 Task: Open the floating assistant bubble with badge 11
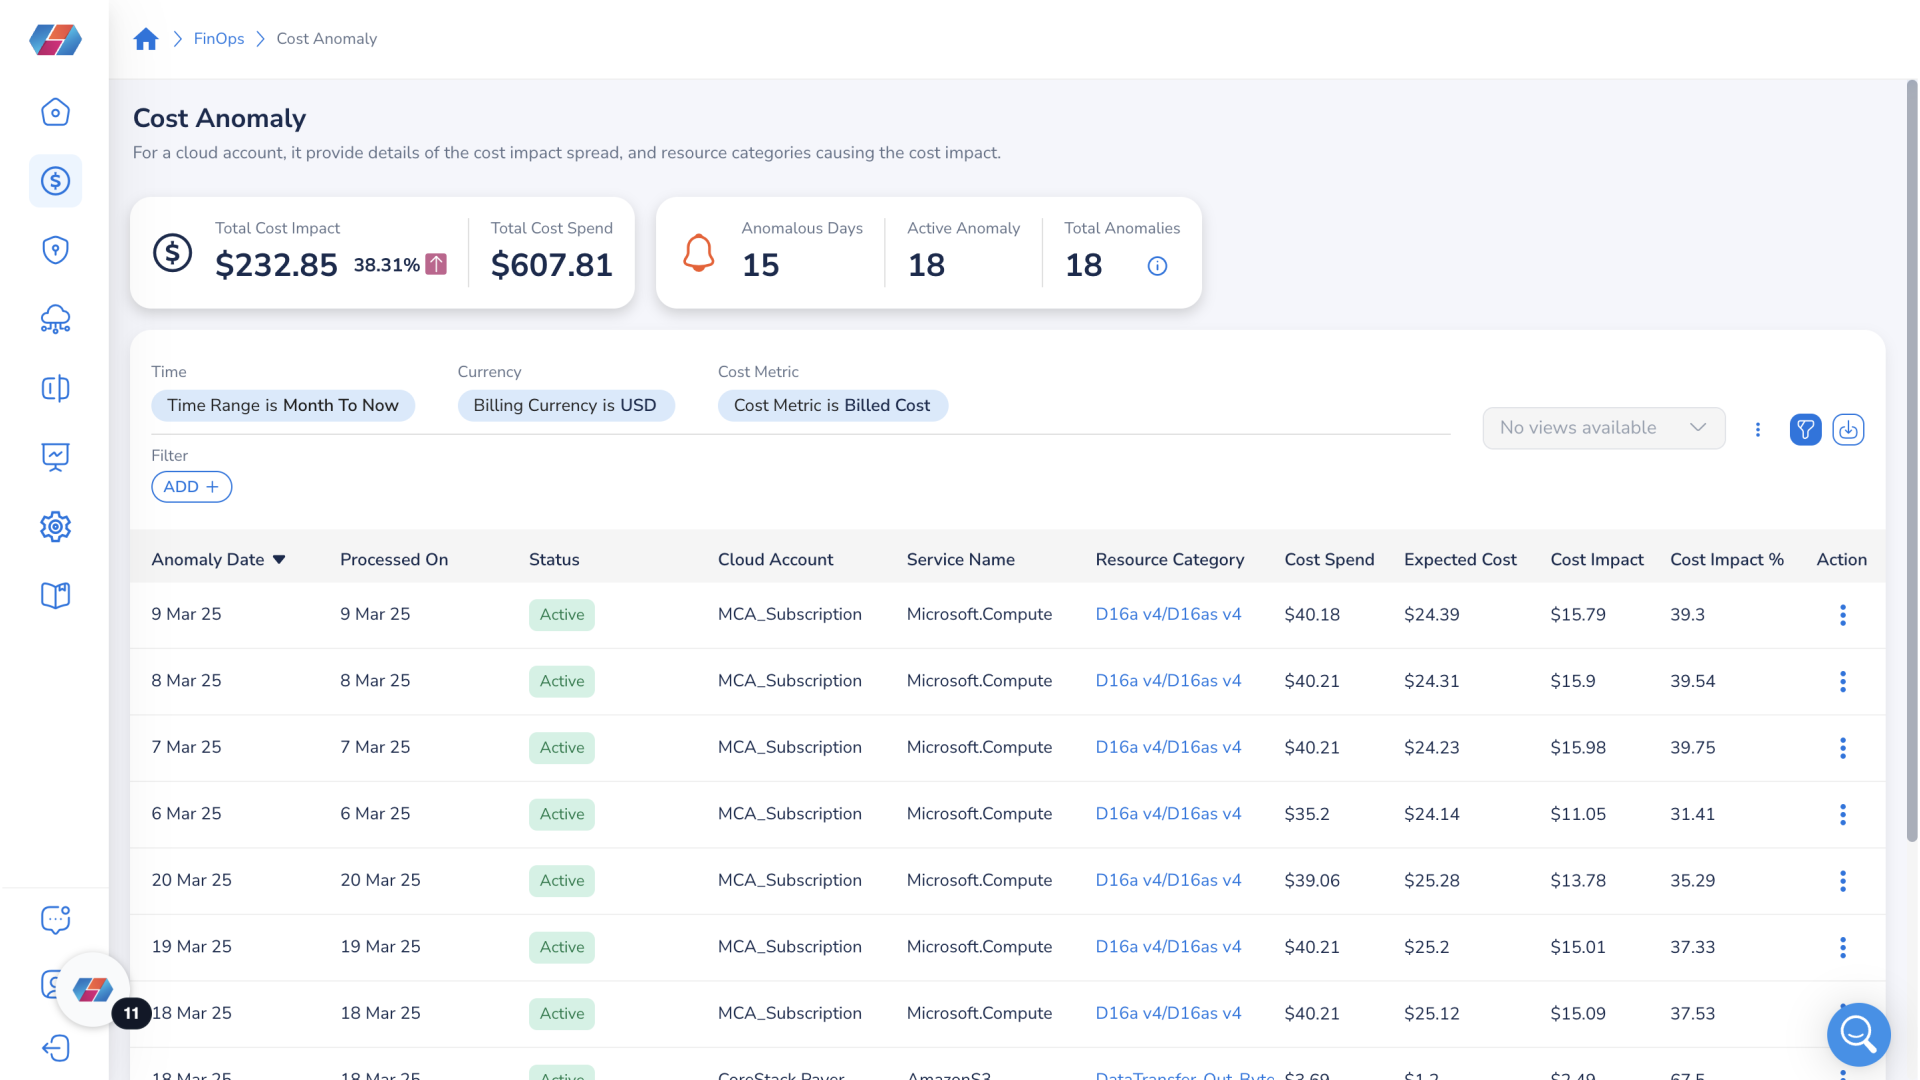coord(93,990)
